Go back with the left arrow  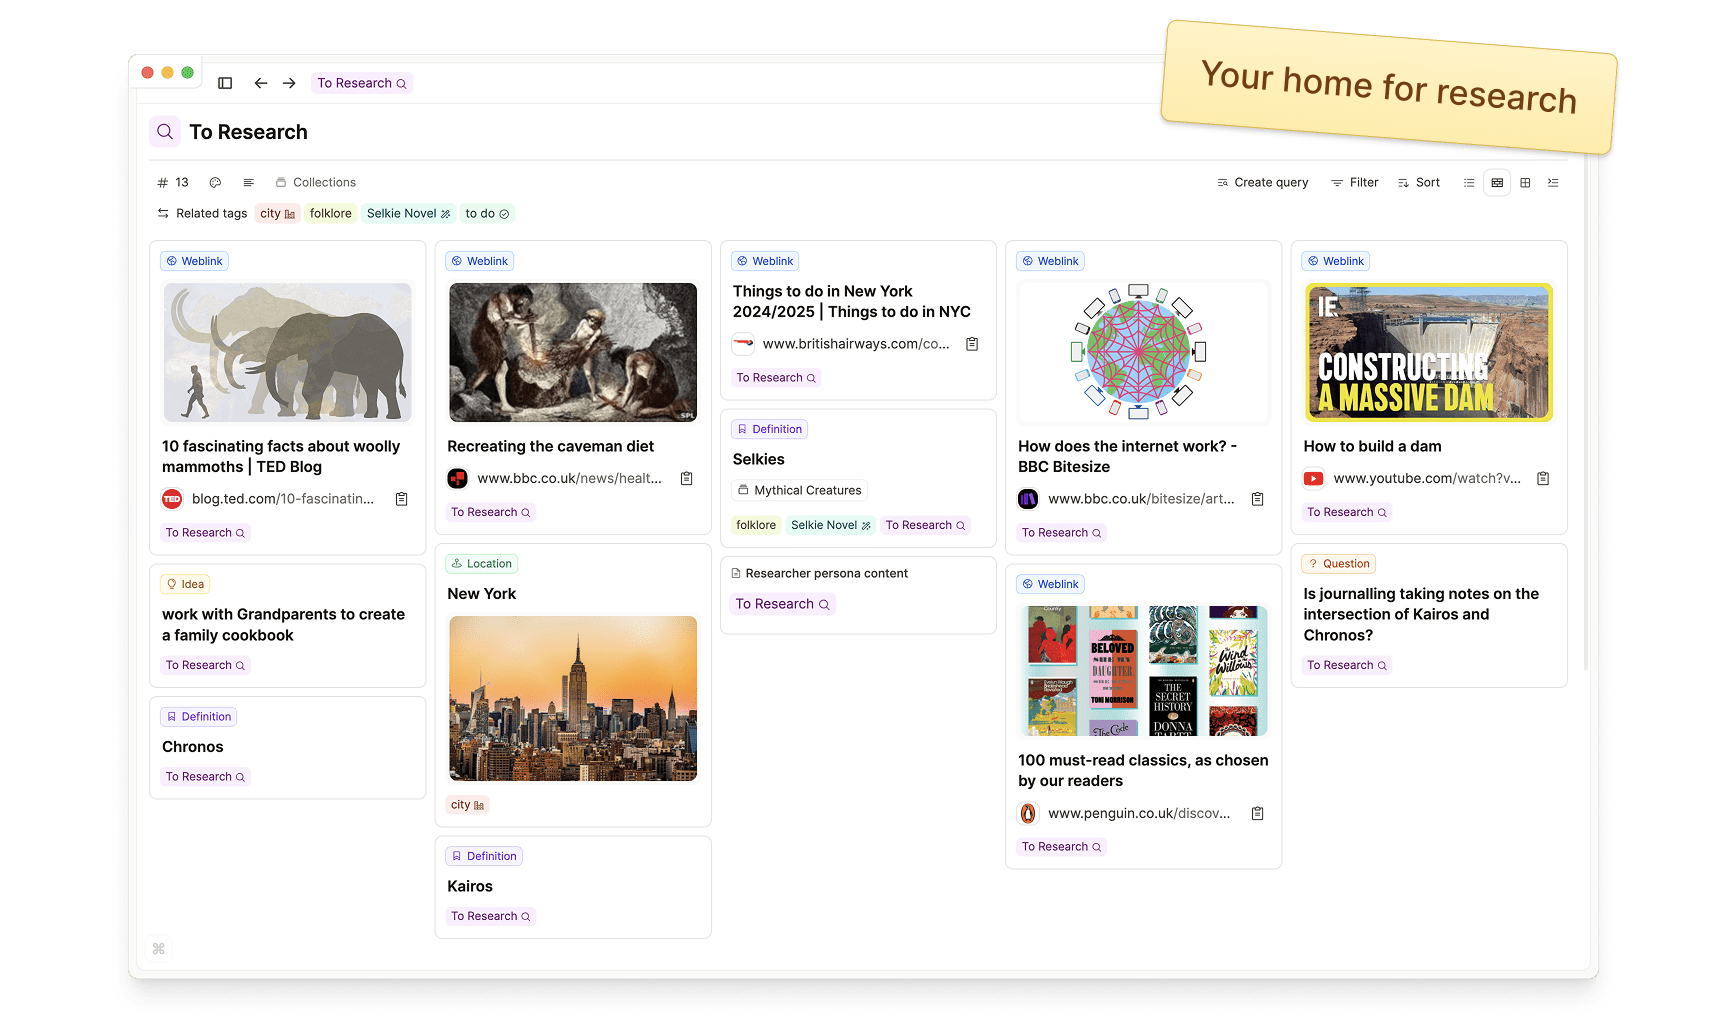261,83
